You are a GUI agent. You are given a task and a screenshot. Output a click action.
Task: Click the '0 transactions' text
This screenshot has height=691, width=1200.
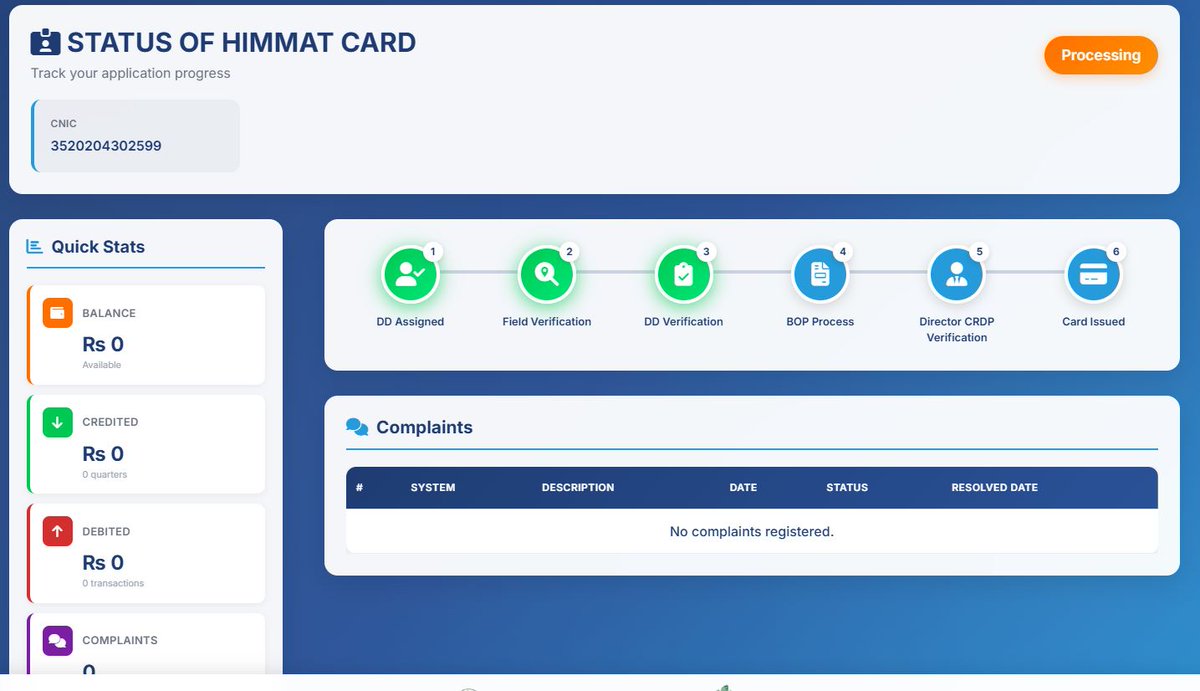tap(113, 583)
